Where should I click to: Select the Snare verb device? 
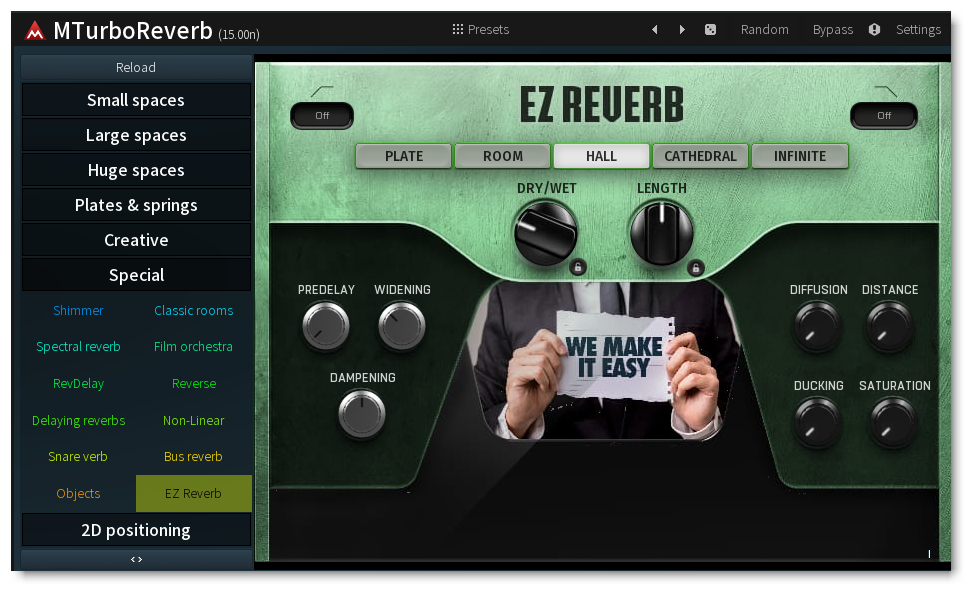[78, 457]
